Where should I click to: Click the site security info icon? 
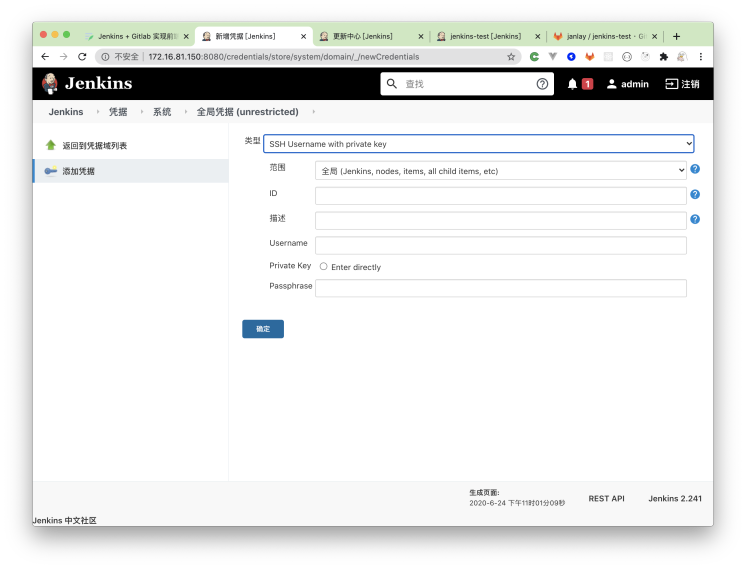tap(105, 57)
